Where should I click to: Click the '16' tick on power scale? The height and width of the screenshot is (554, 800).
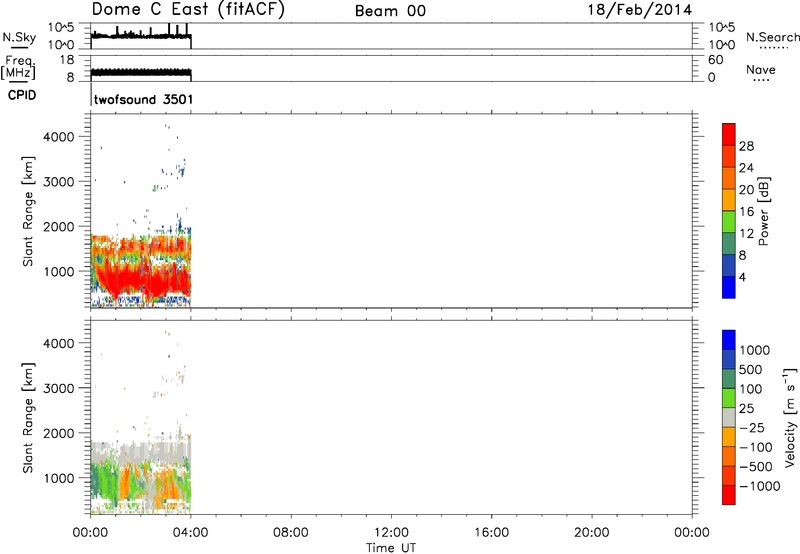tap(746, 212)
